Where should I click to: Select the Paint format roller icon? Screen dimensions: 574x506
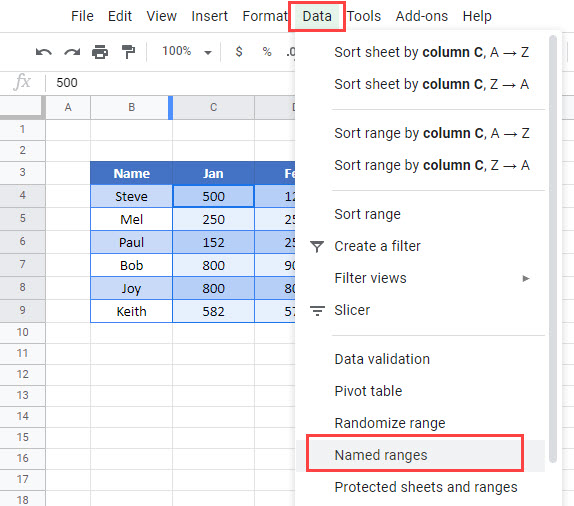point(128,52)
